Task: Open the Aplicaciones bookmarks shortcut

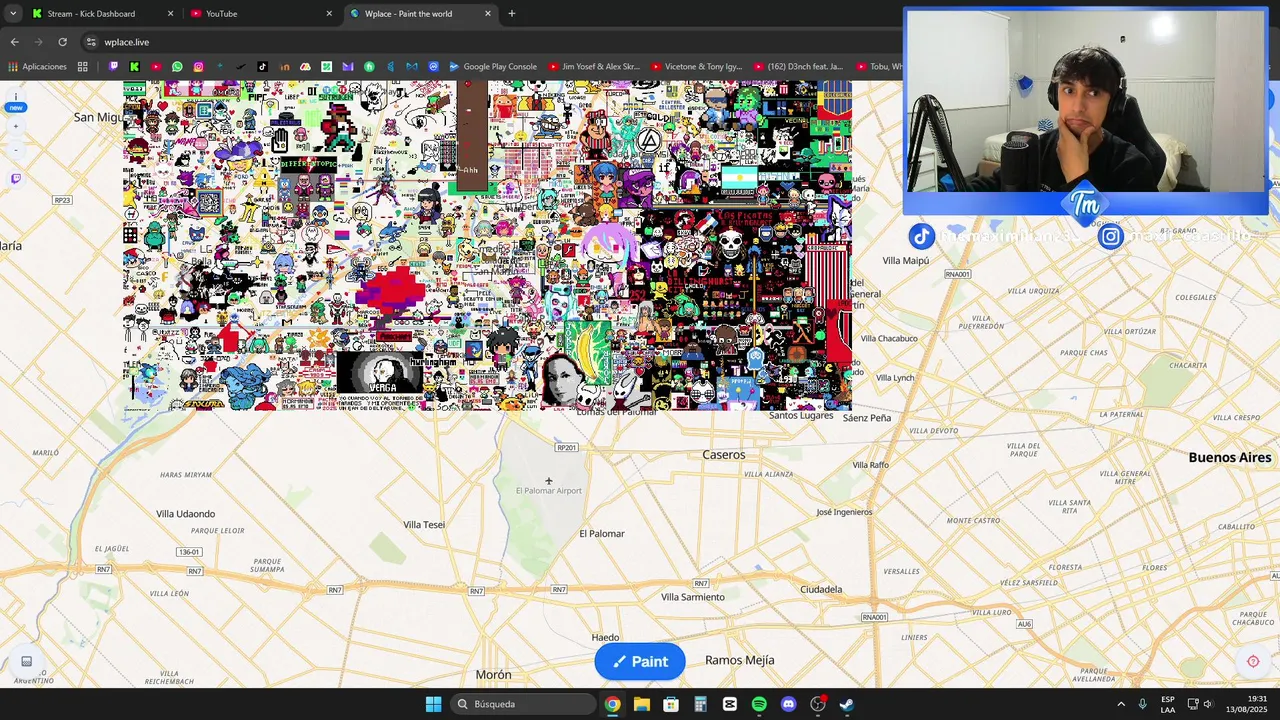Action: pyautogui.click(x=37, y=67)
